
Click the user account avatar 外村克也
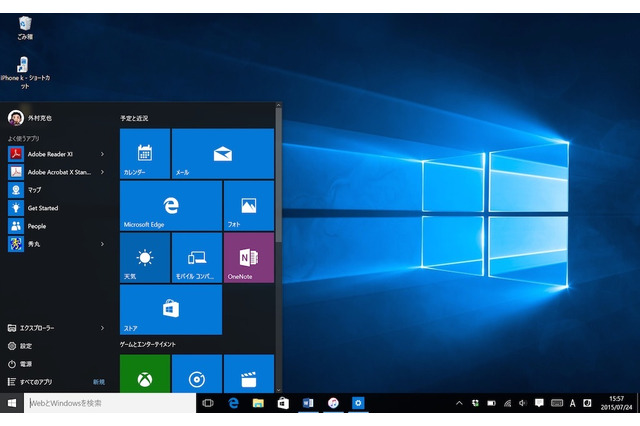coord(16,118)
